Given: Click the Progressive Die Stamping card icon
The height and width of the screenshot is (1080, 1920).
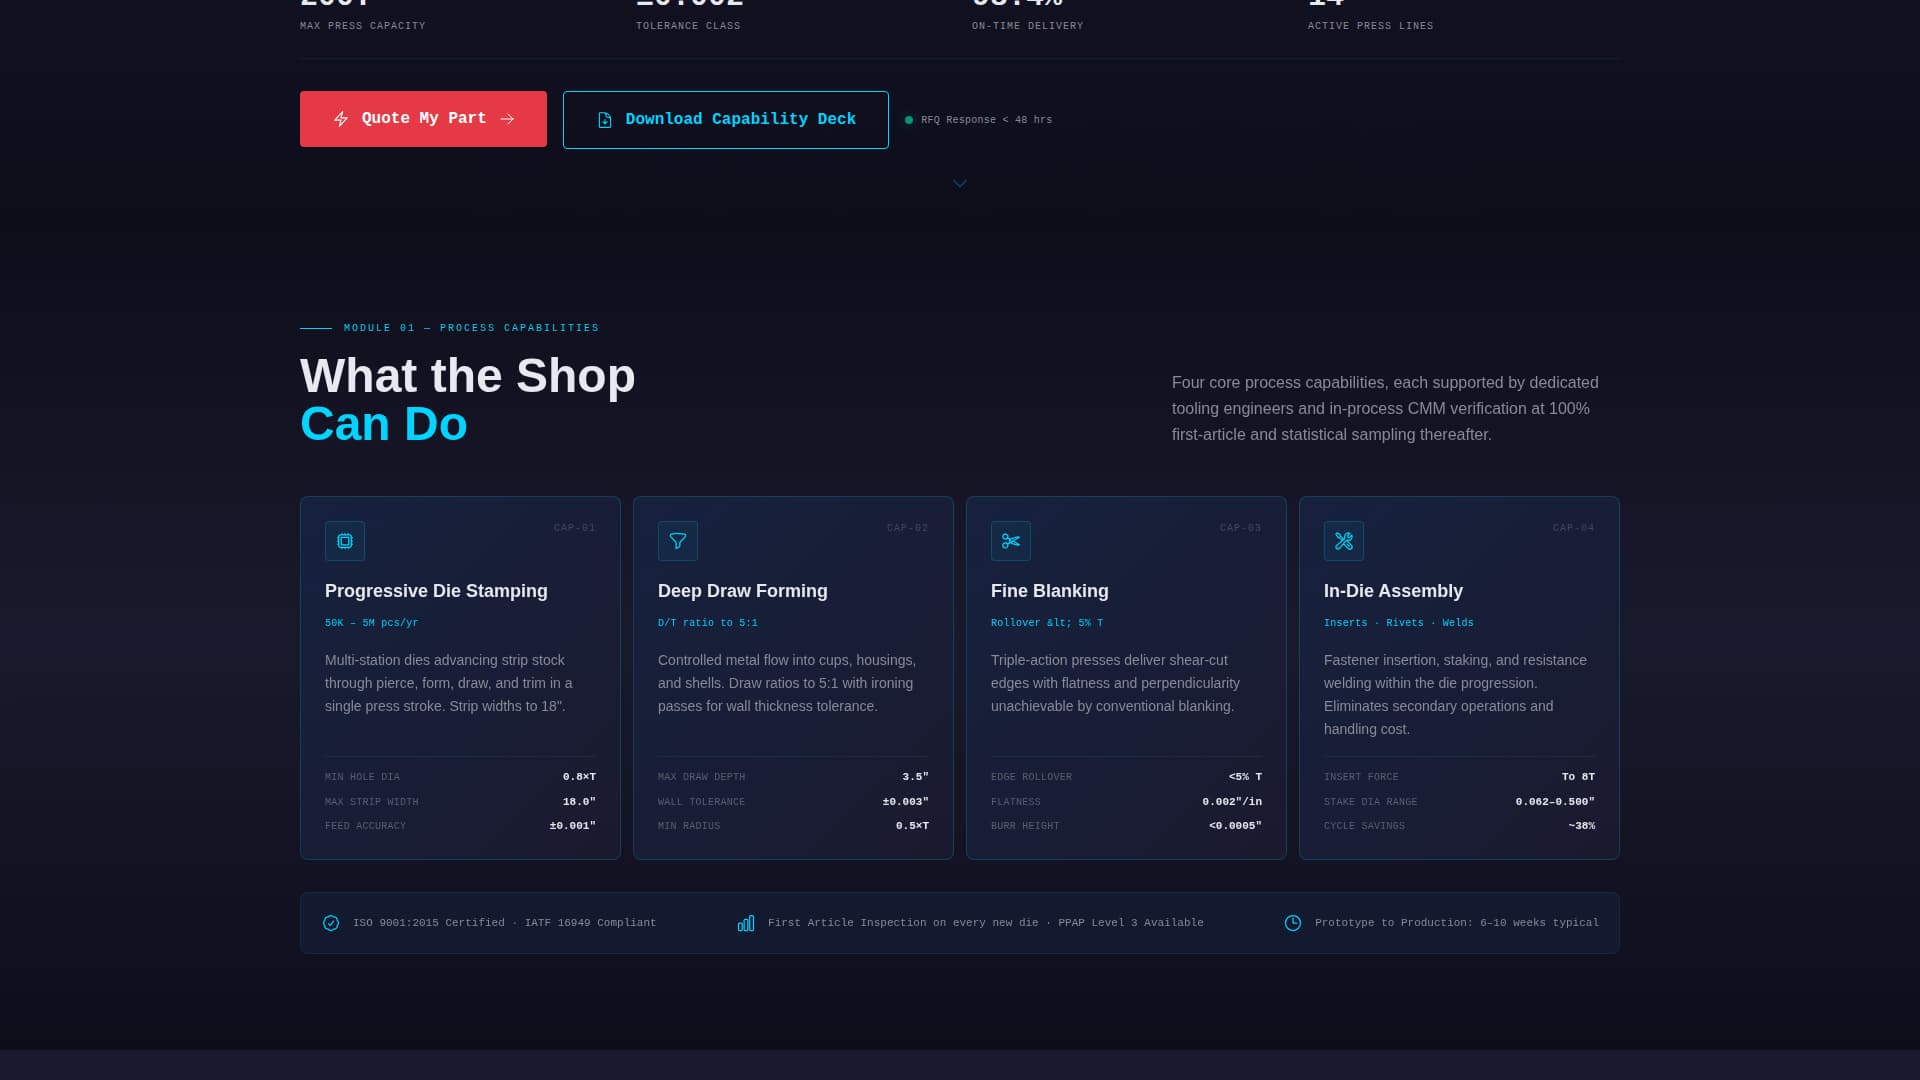Looking at the screenshot, I should pos(344,541).
